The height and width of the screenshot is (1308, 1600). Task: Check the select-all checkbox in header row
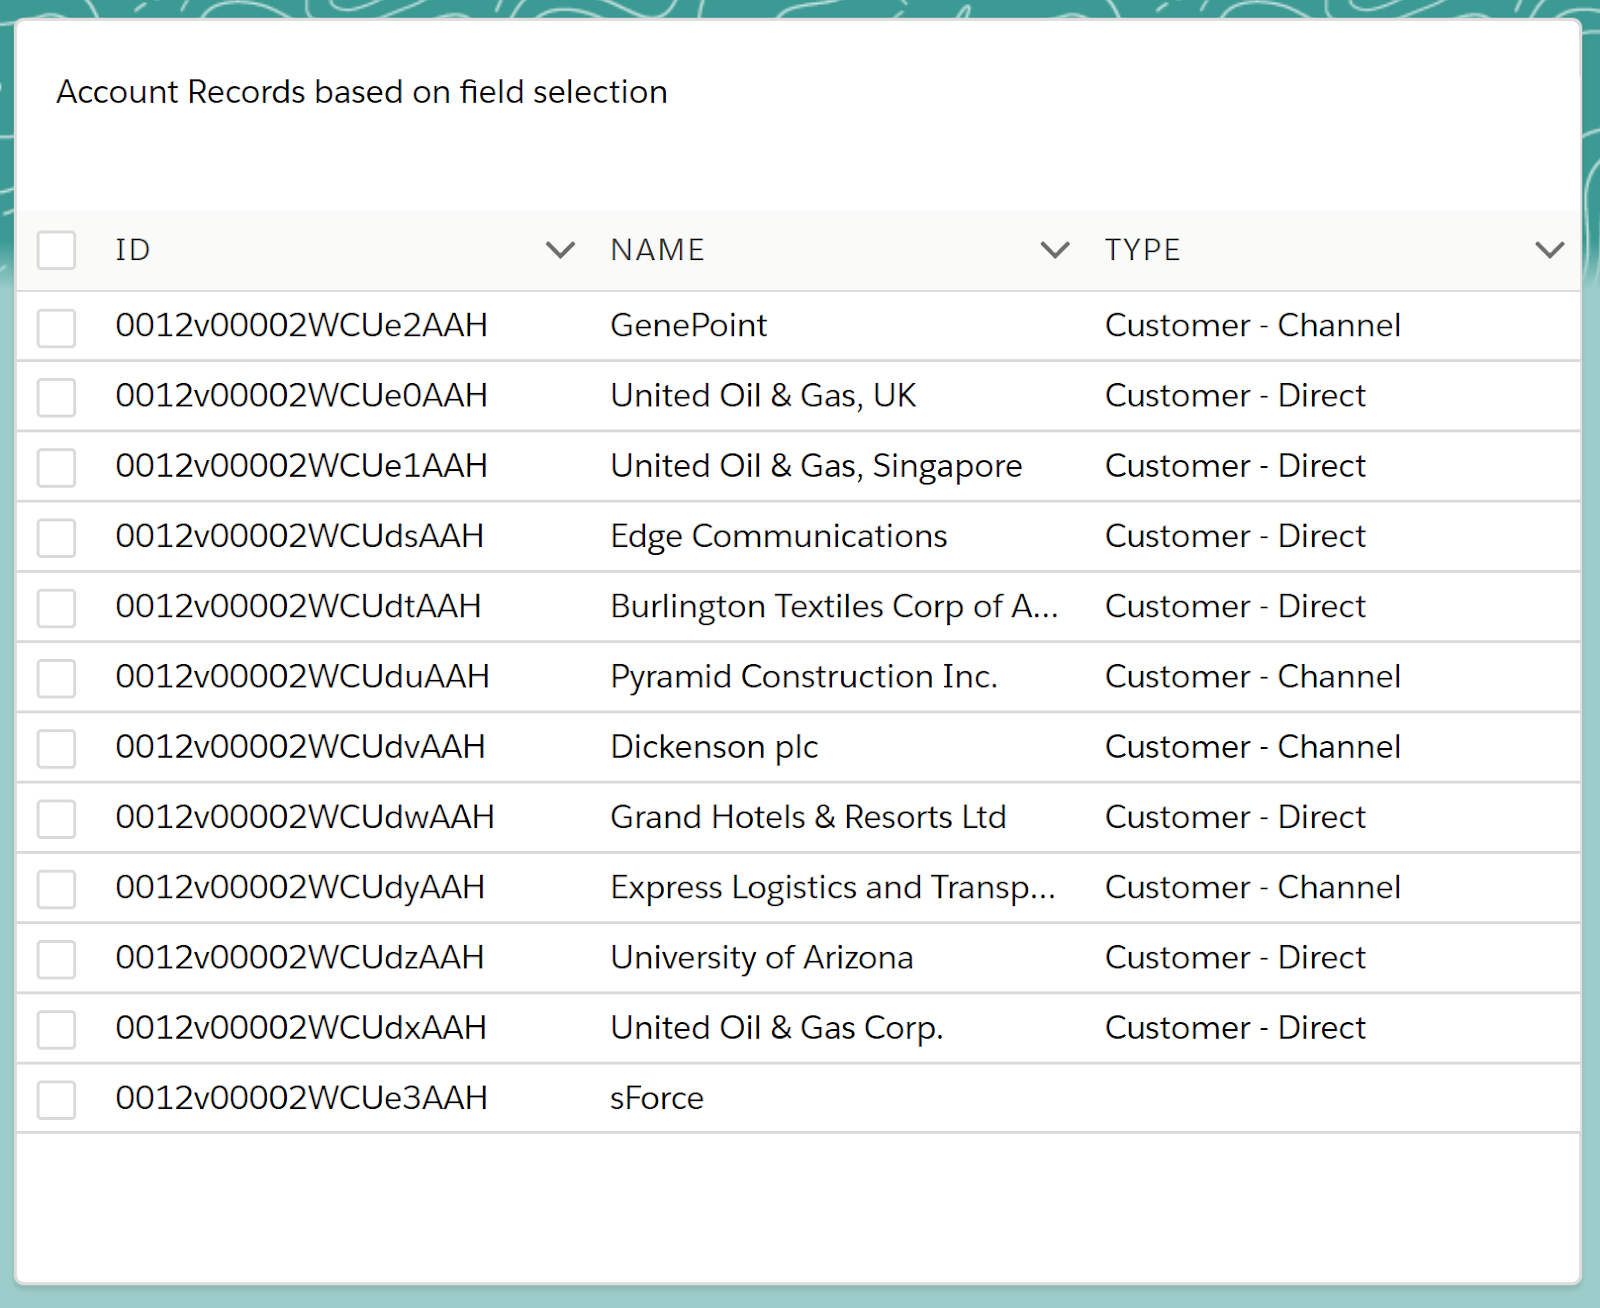56,250
